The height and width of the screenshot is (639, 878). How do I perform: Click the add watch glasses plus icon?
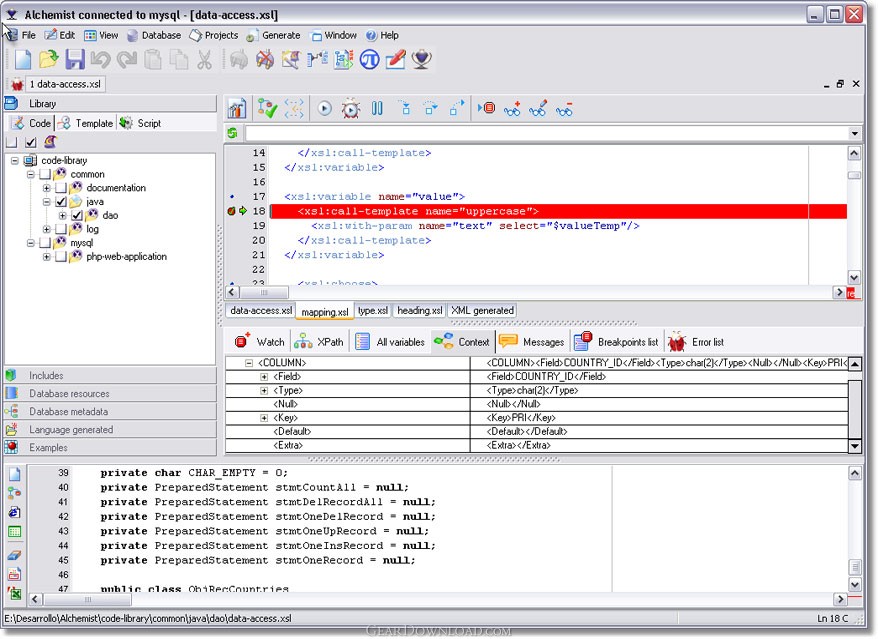tap(512, 109)
